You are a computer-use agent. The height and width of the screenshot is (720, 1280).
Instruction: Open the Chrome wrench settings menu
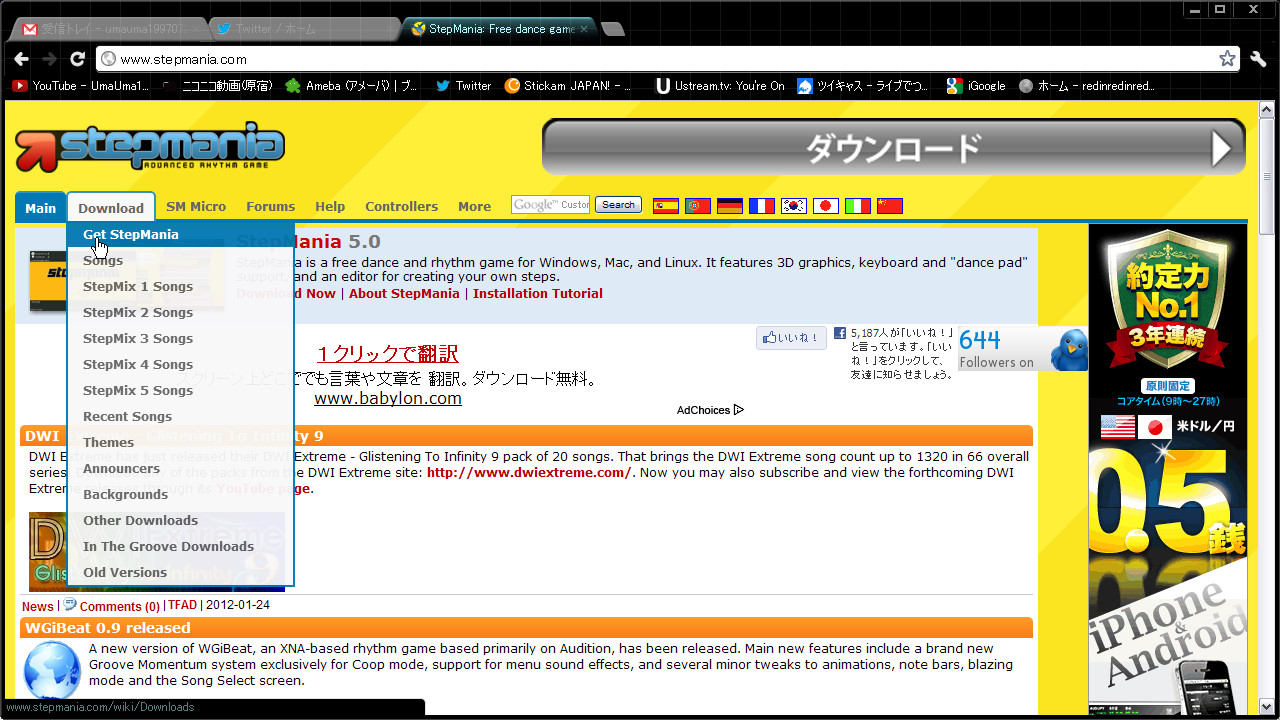pos(1258,59)
